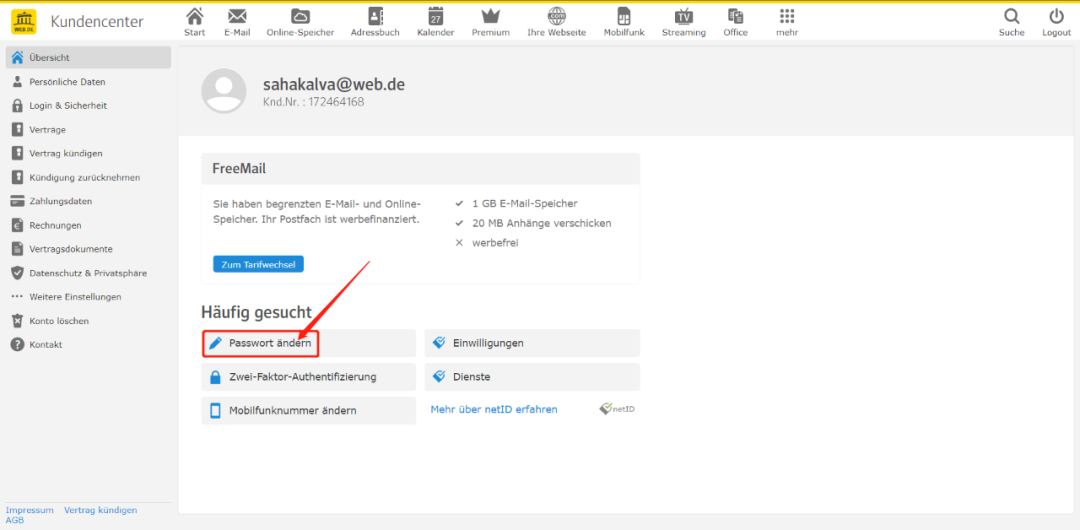The image size is (1080, 530).
Task: Follow Mehr über netID erfahren link
Action: (494, 409)
